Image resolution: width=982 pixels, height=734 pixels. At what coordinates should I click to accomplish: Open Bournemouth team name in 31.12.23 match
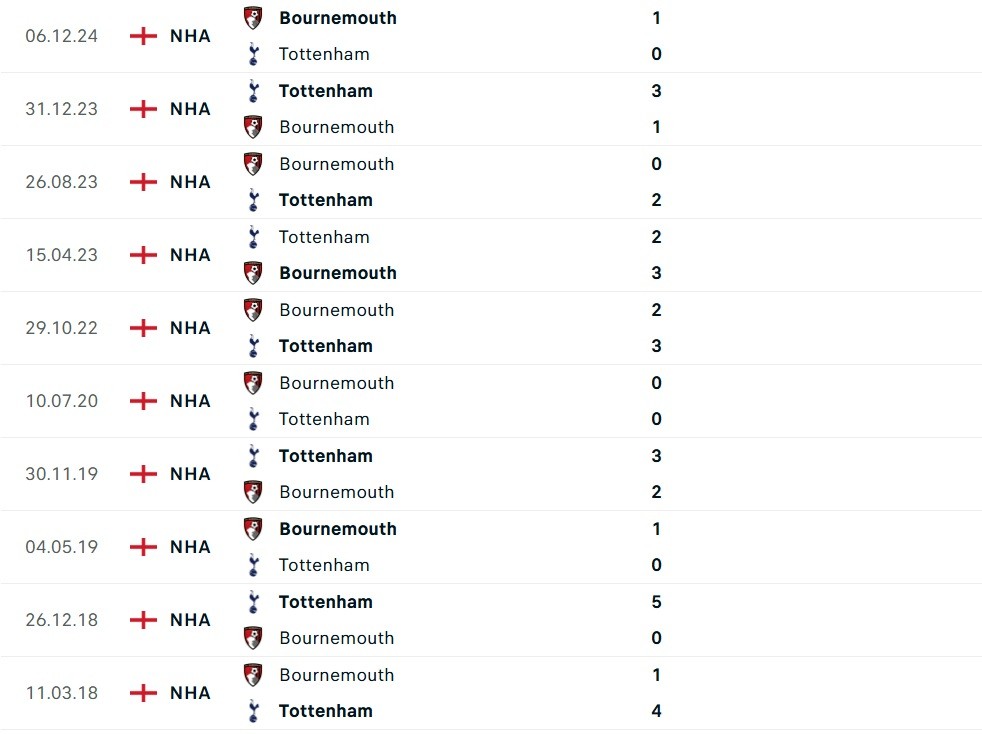pyautogui.click(x=337, y=127)
